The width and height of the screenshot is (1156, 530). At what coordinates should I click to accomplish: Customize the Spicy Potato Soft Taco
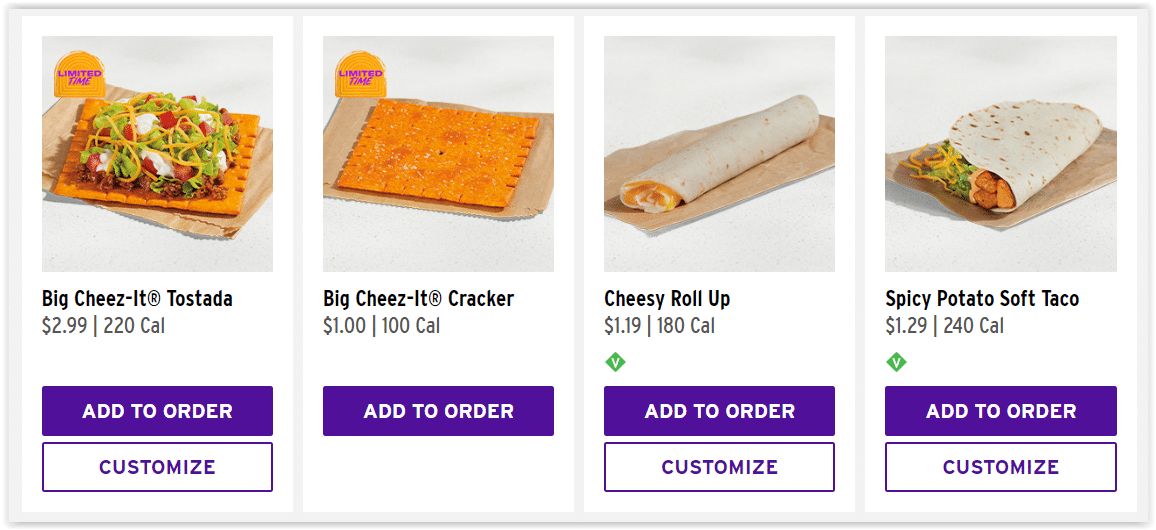point(1000,467)
